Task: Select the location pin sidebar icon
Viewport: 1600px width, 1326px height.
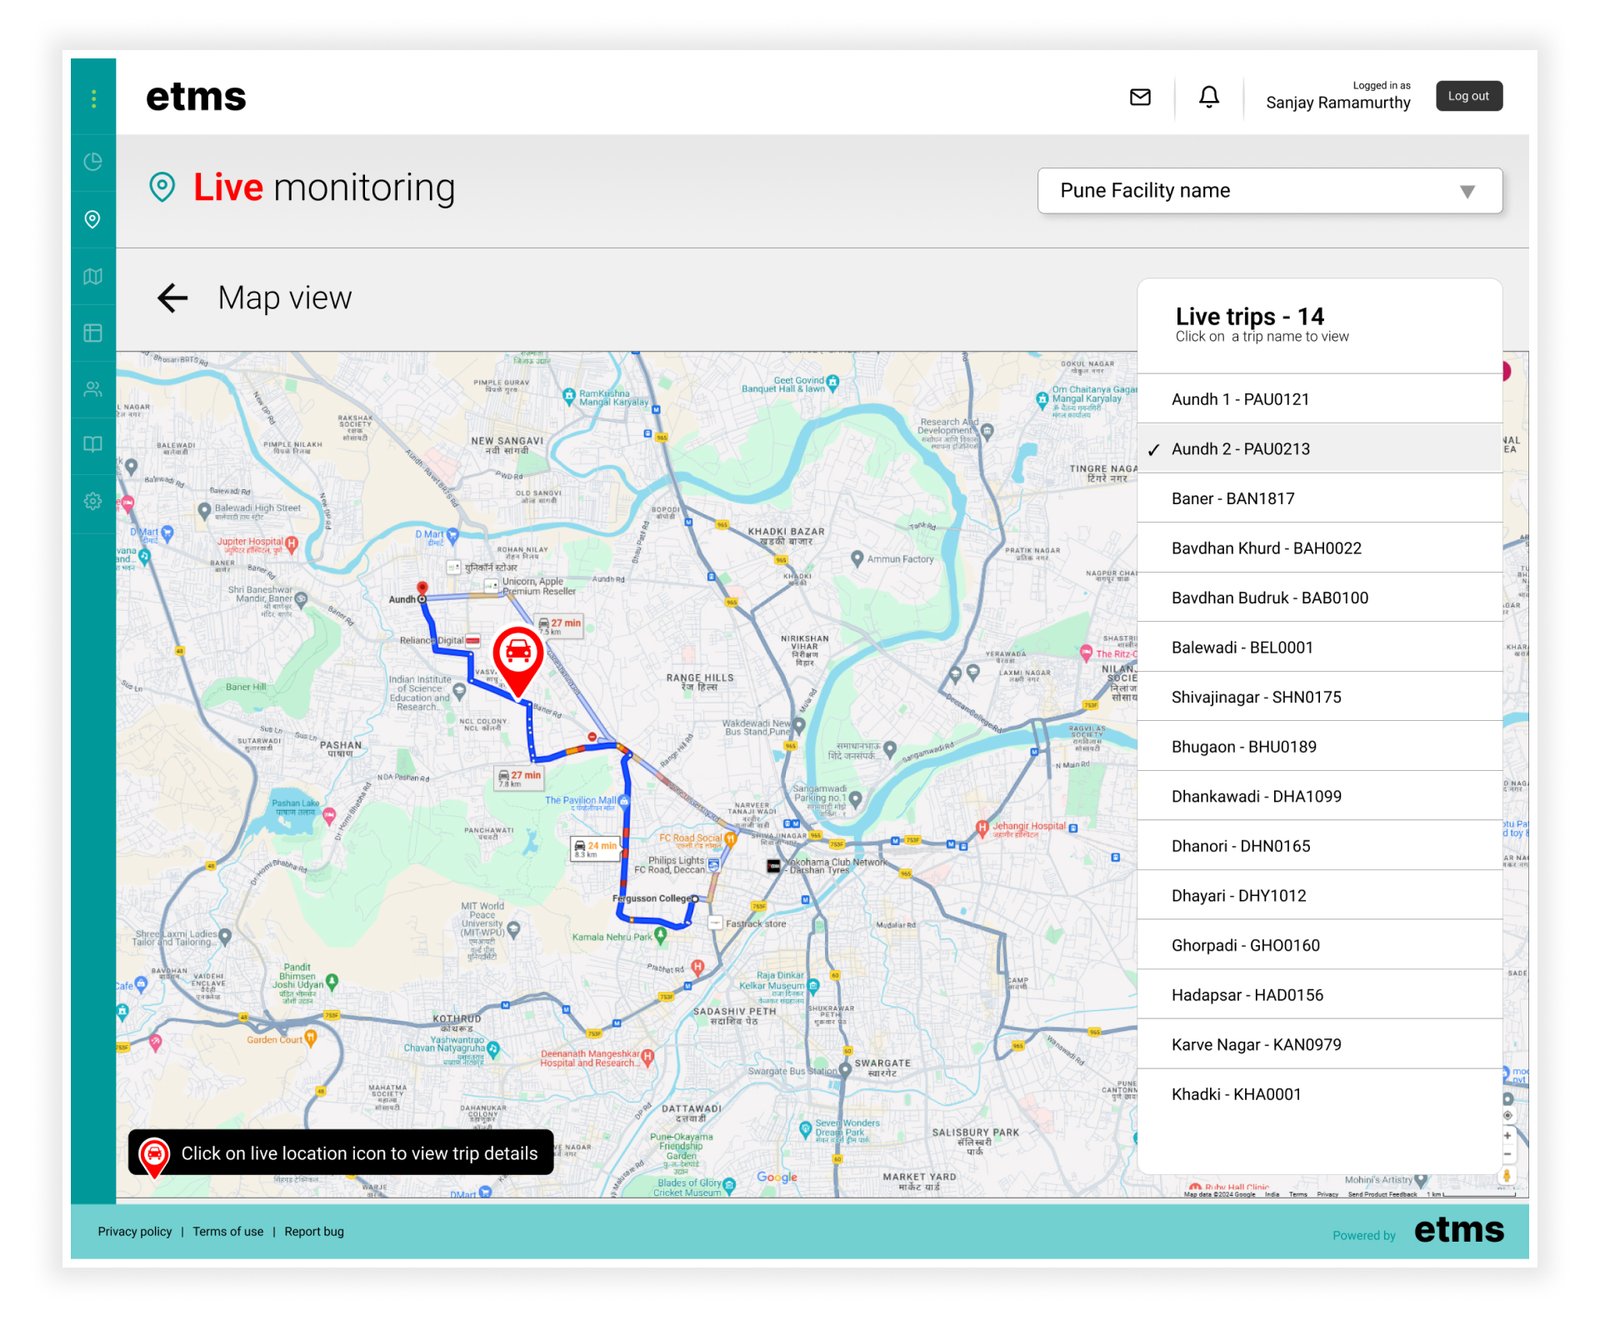Action: click(x=93, y=219)
